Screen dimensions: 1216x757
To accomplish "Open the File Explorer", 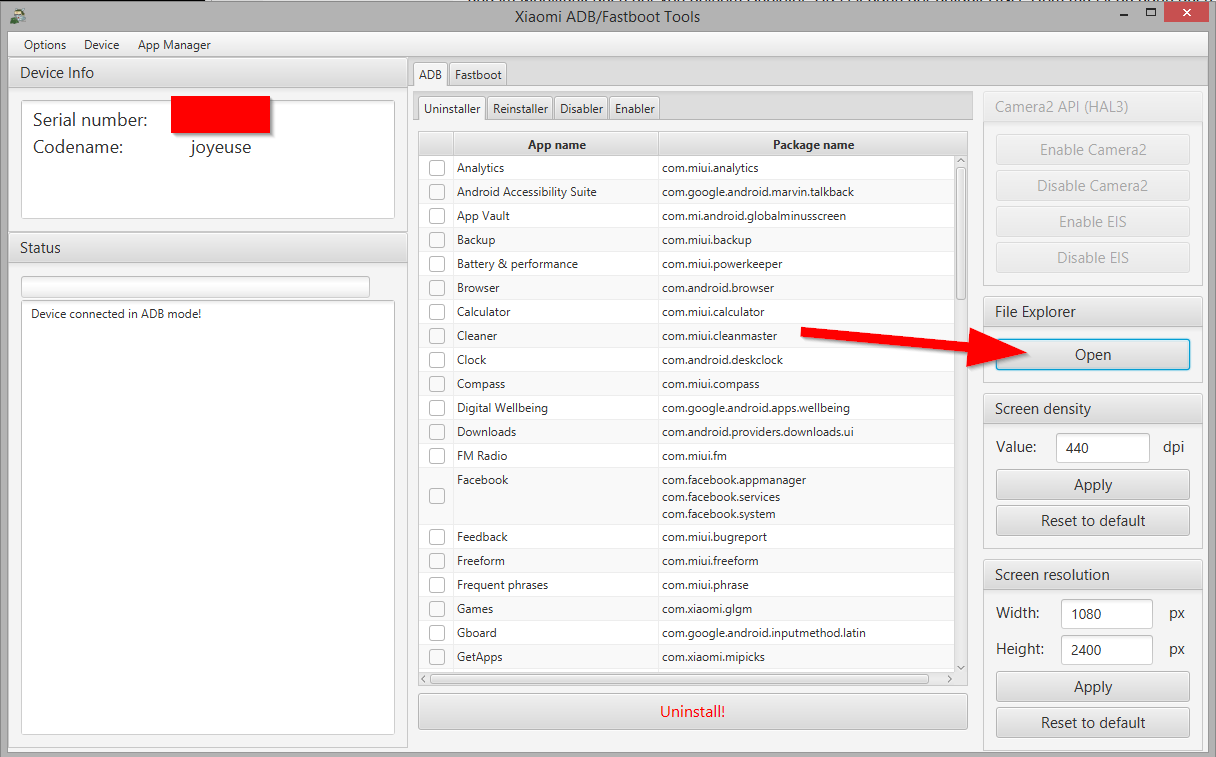I will (x=1093, y=355).
